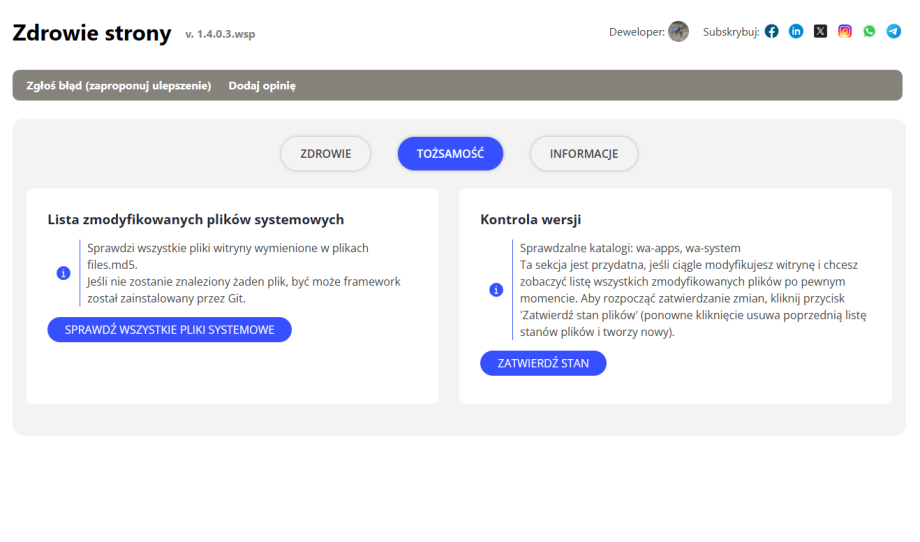The width and height of the screenshot is (920, 542).
Task: Click 'Zgłoś błąd (zaproponuj ulepszenie)' link
Action: coord(119,85)
